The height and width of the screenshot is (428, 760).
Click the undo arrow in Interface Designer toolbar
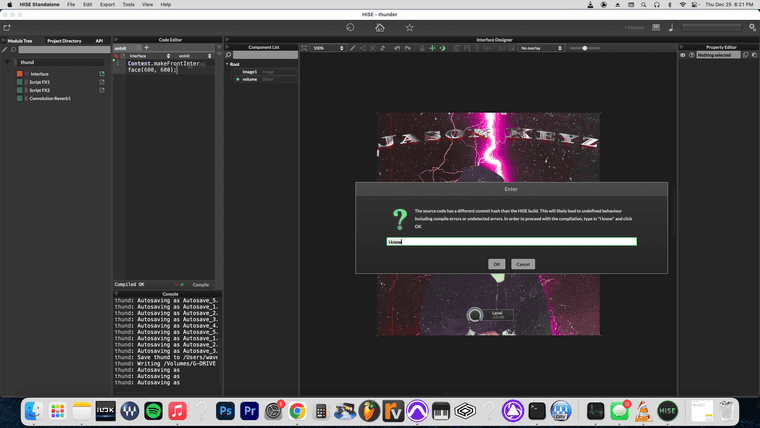click(397, 48)
